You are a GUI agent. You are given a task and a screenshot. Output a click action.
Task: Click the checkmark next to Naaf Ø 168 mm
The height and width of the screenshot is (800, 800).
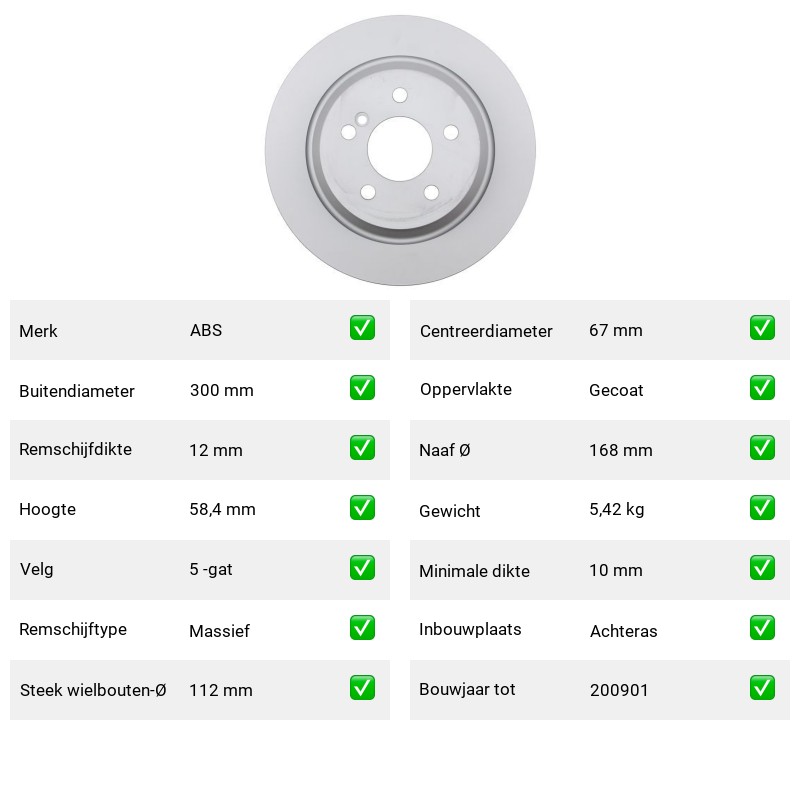click(762, 447)
